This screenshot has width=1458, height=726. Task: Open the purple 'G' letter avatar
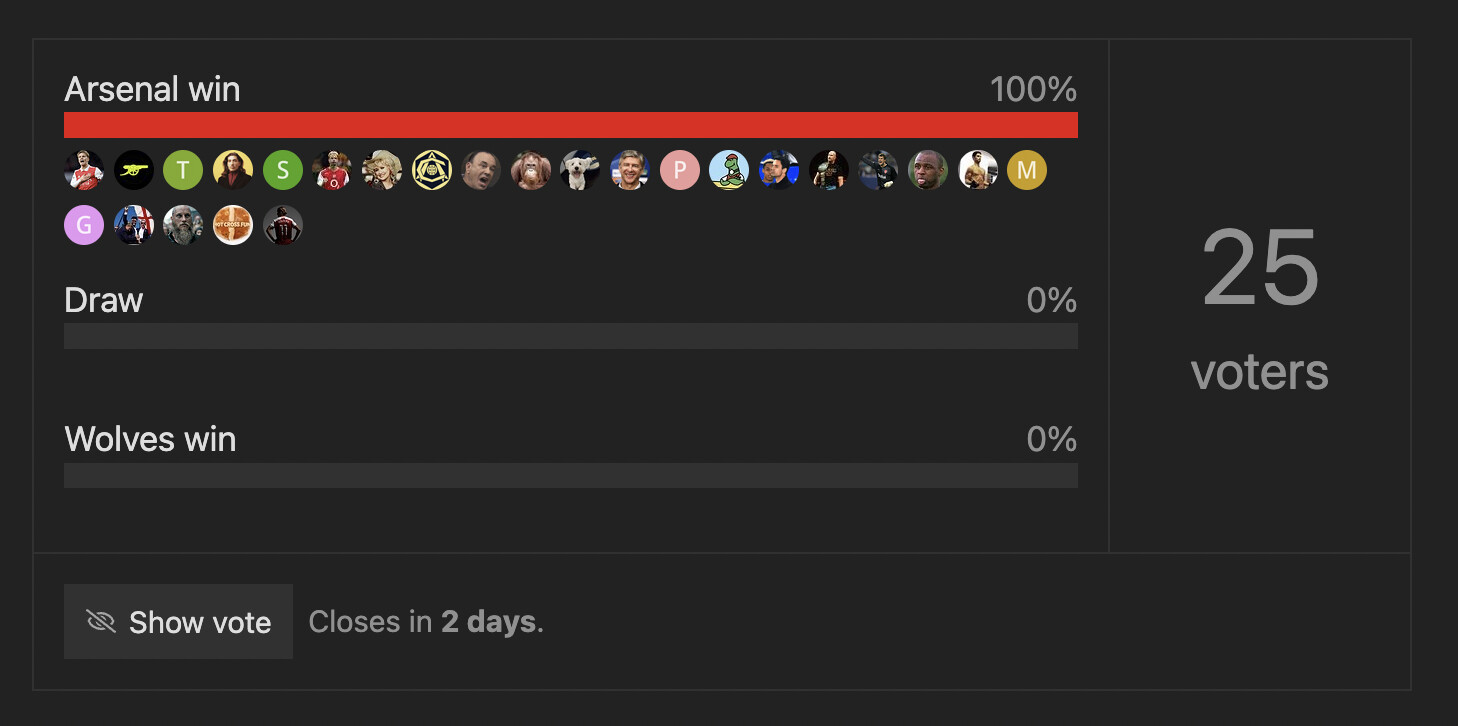pos(84,225)
